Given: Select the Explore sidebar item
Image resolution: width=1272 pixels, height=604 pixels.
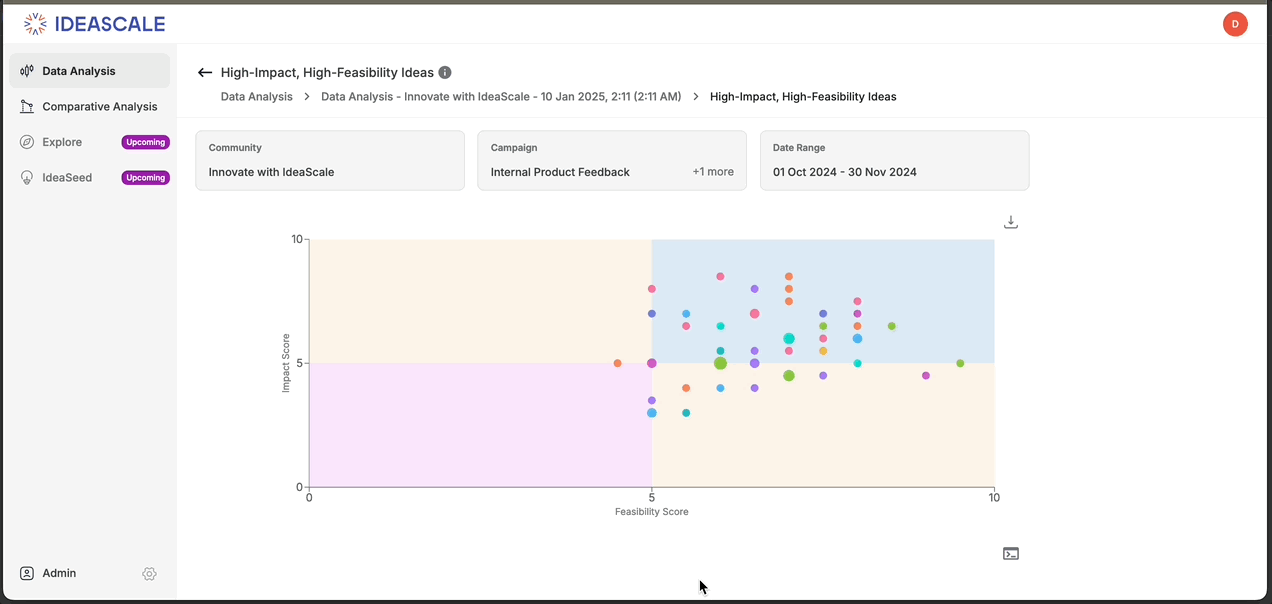Looking at the screenshot, I should click(90, 142).
